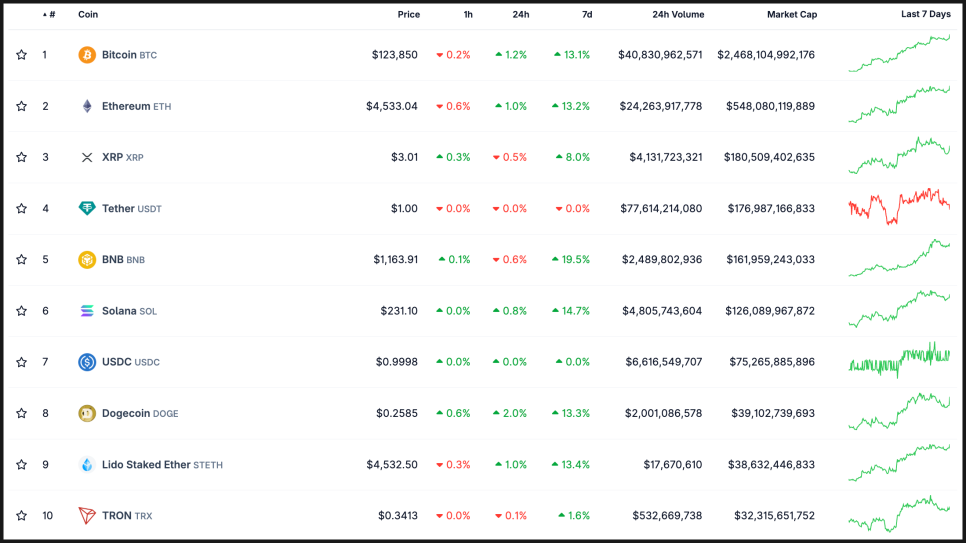Click the Ethereum logo icon
Image resolution: width=966 pixels, height=543 pixels.
pyautogui.click(x=87, y=106)
